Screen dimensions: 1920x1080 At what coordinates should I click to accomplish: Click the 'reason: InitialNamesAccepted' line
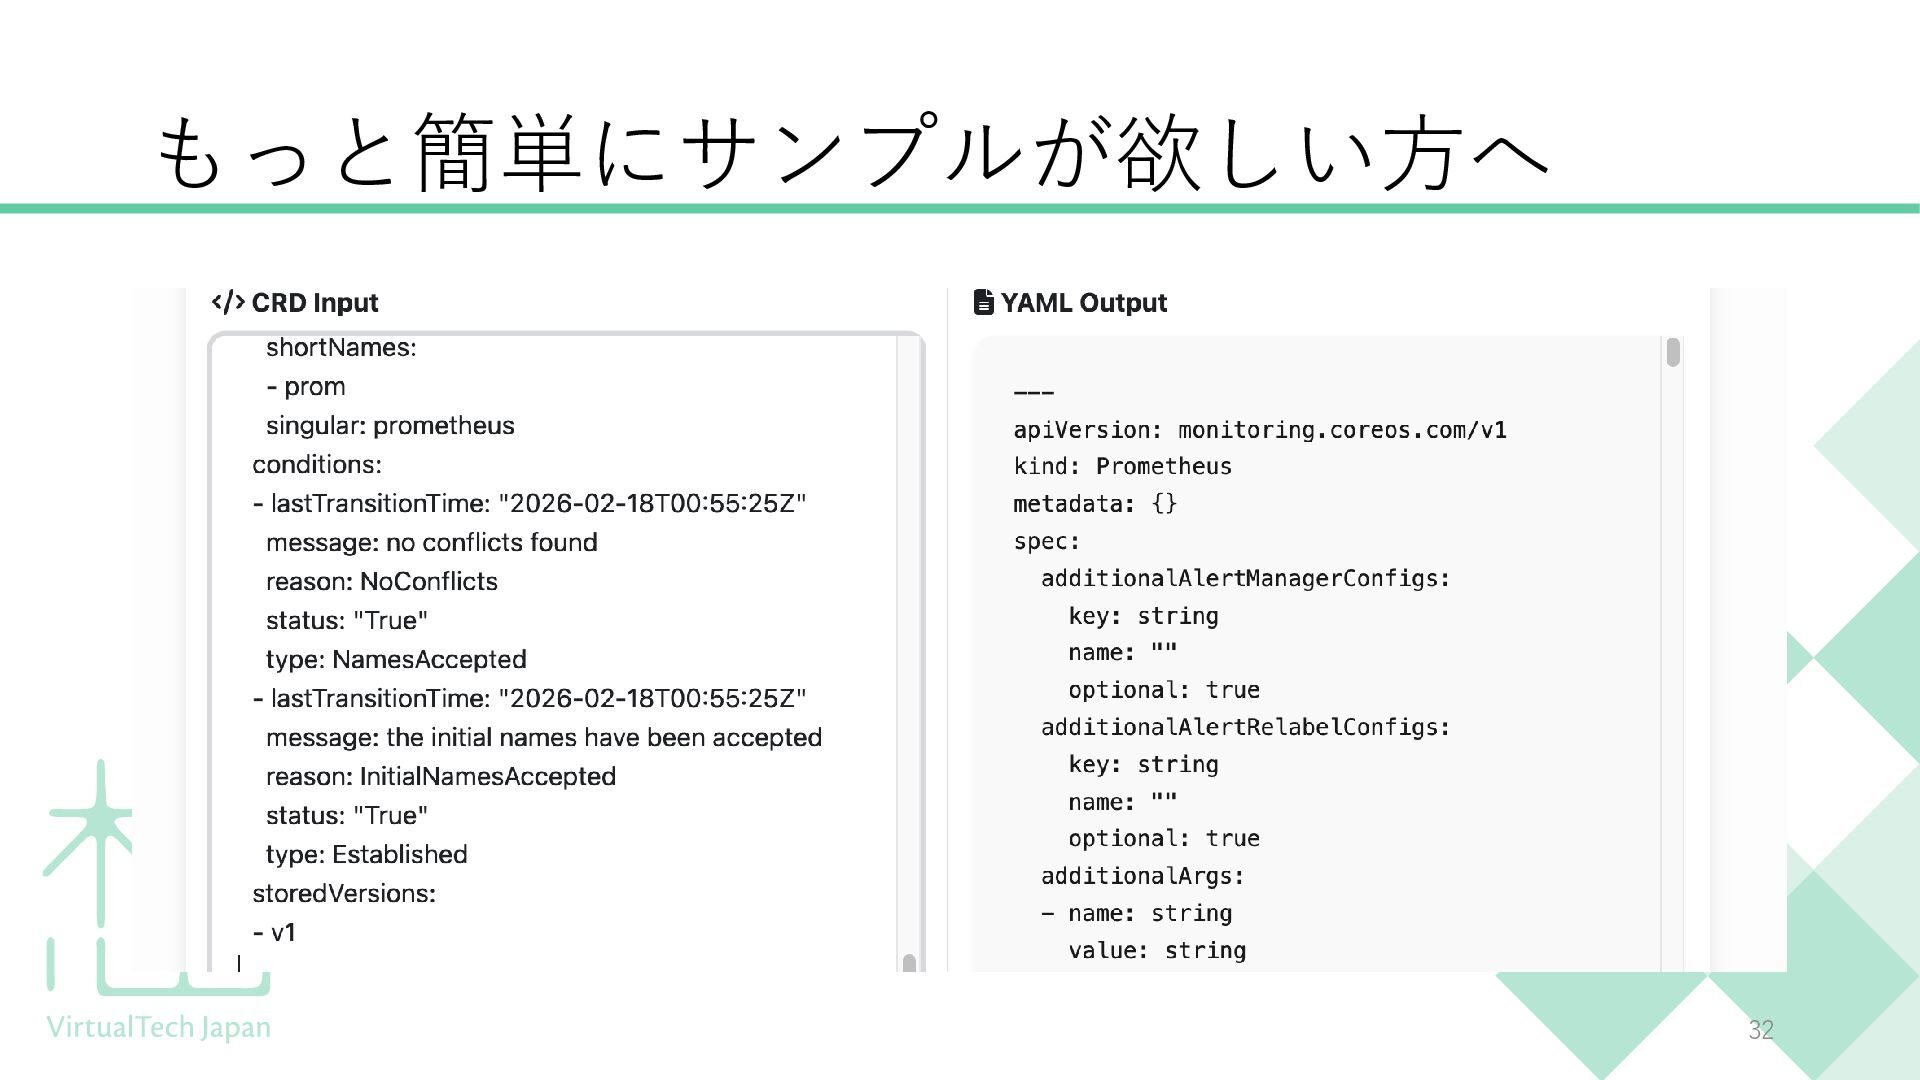point(440,776)
